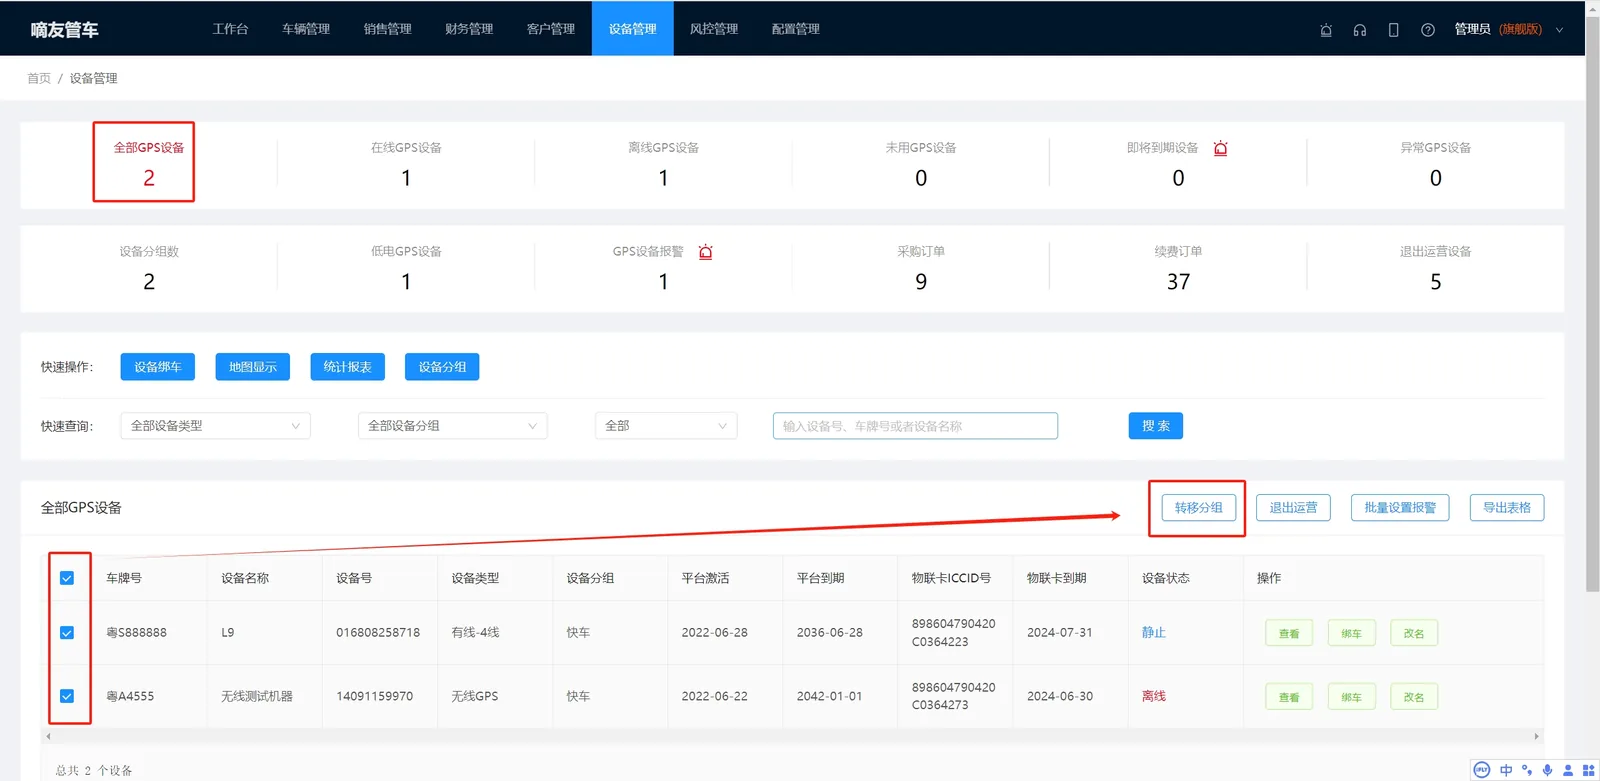Click the 首页 breadcrumb link

point(39,78)
